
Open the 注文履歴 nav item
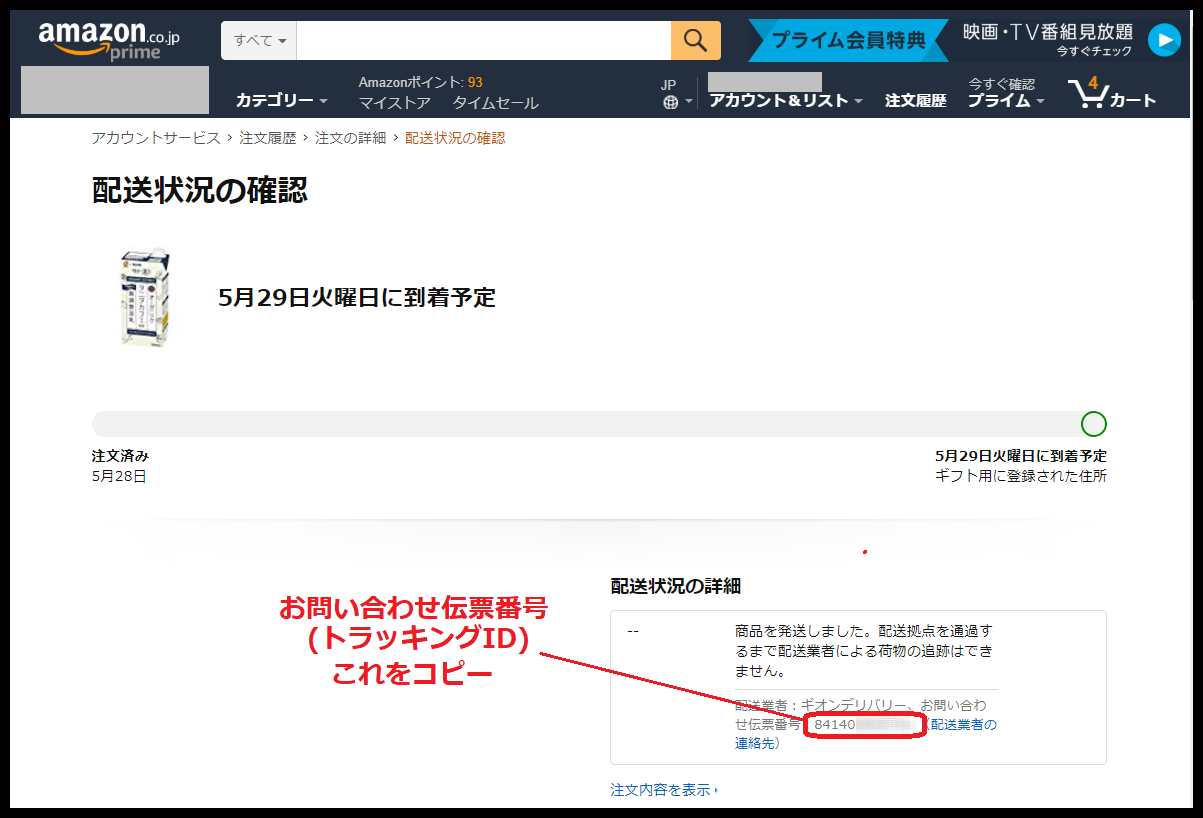[x=915, y=101]
